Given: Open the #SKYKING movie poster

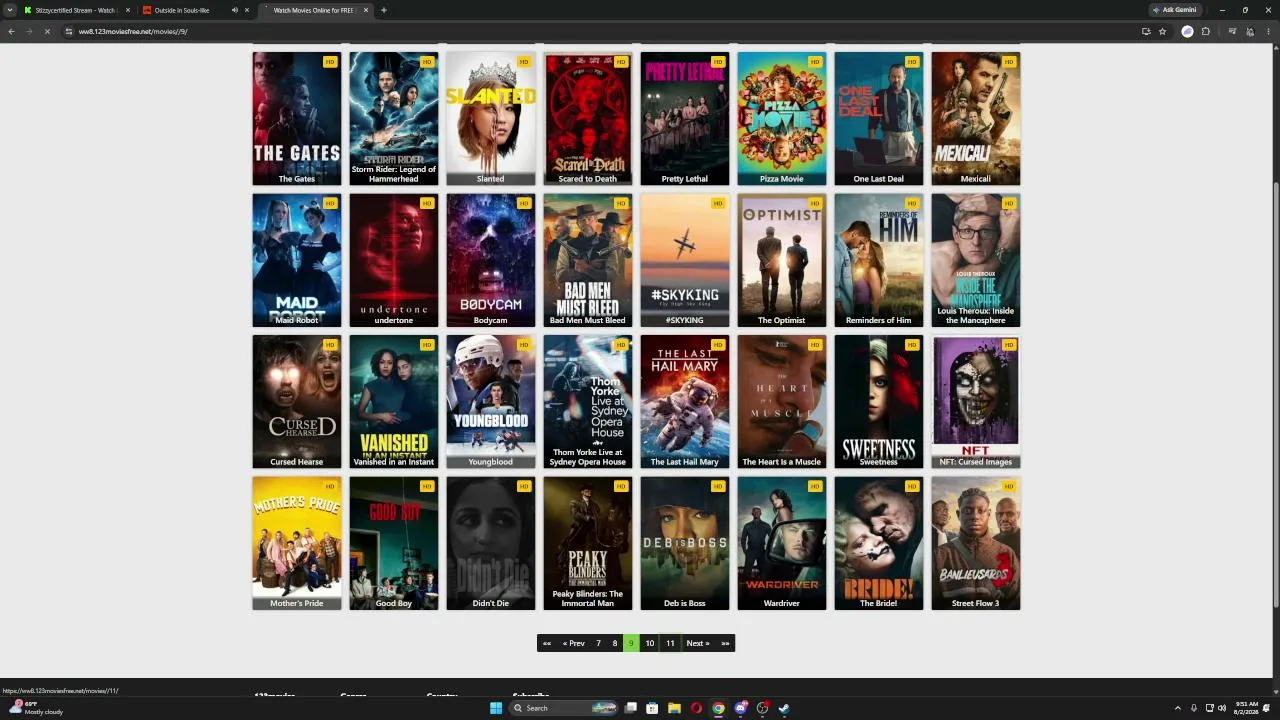Looking at the screenshot, I should pos(685,260).
